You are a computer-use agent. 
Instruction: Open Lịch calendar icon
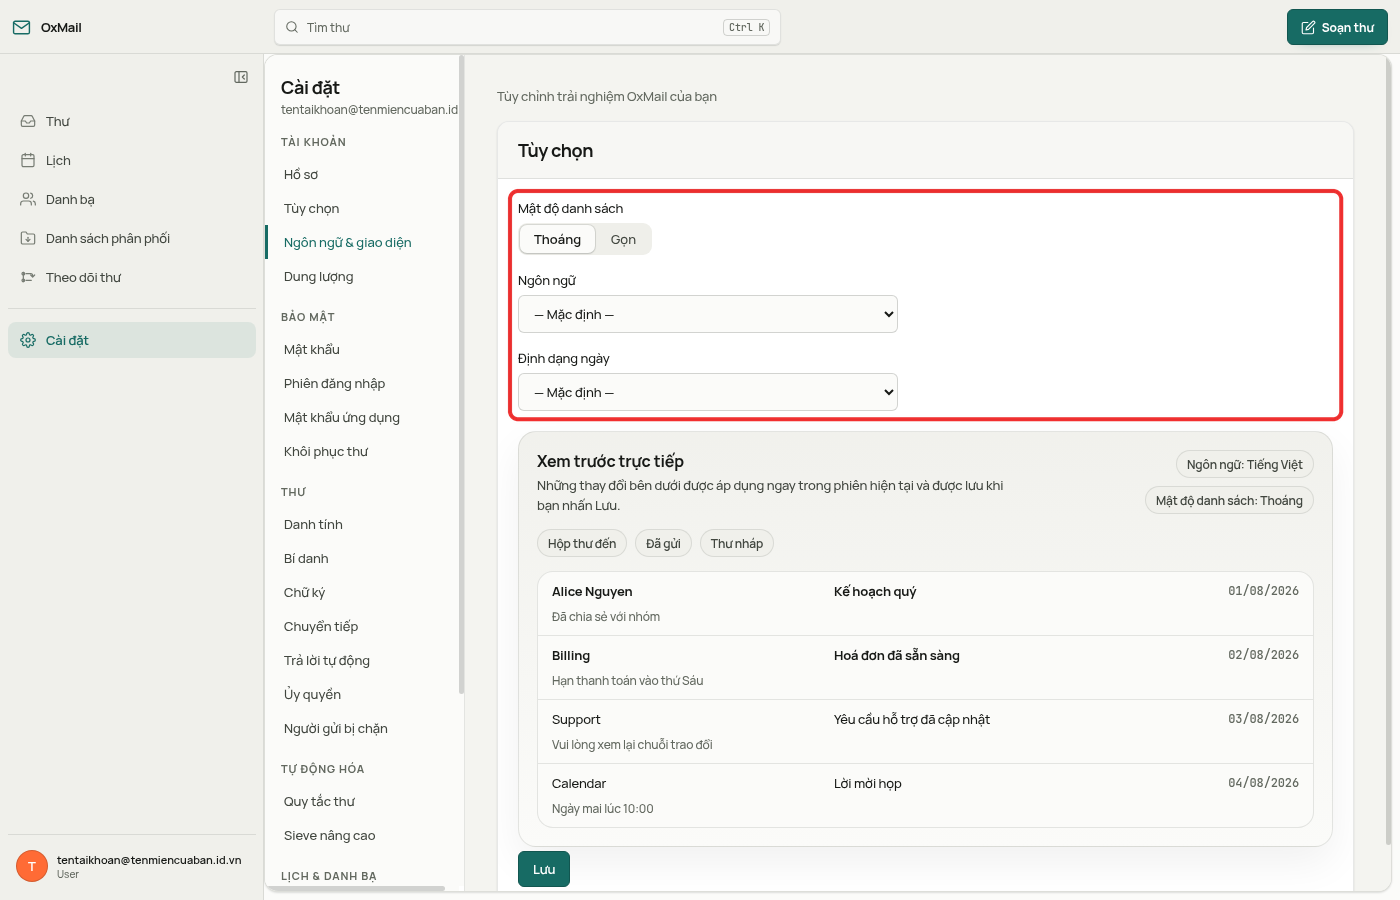(28, 160)
